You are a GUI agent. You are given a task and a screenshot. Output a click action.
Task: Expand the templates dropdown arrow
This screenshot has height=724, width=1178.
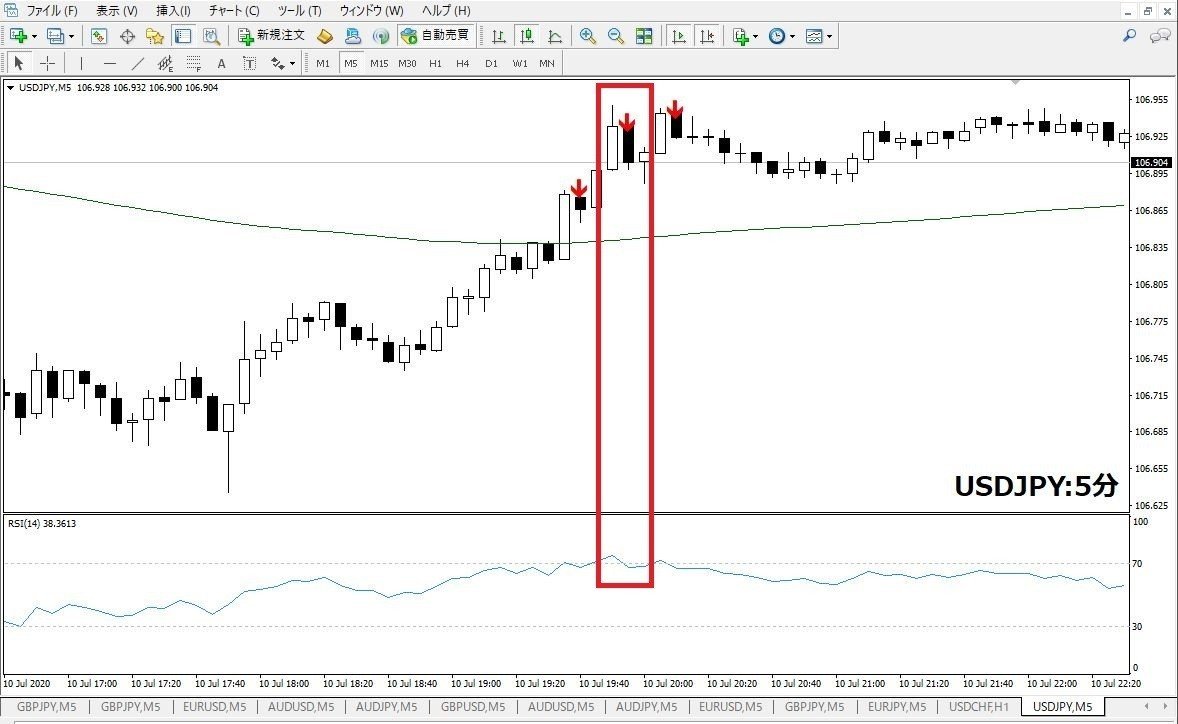pos(829,36)
